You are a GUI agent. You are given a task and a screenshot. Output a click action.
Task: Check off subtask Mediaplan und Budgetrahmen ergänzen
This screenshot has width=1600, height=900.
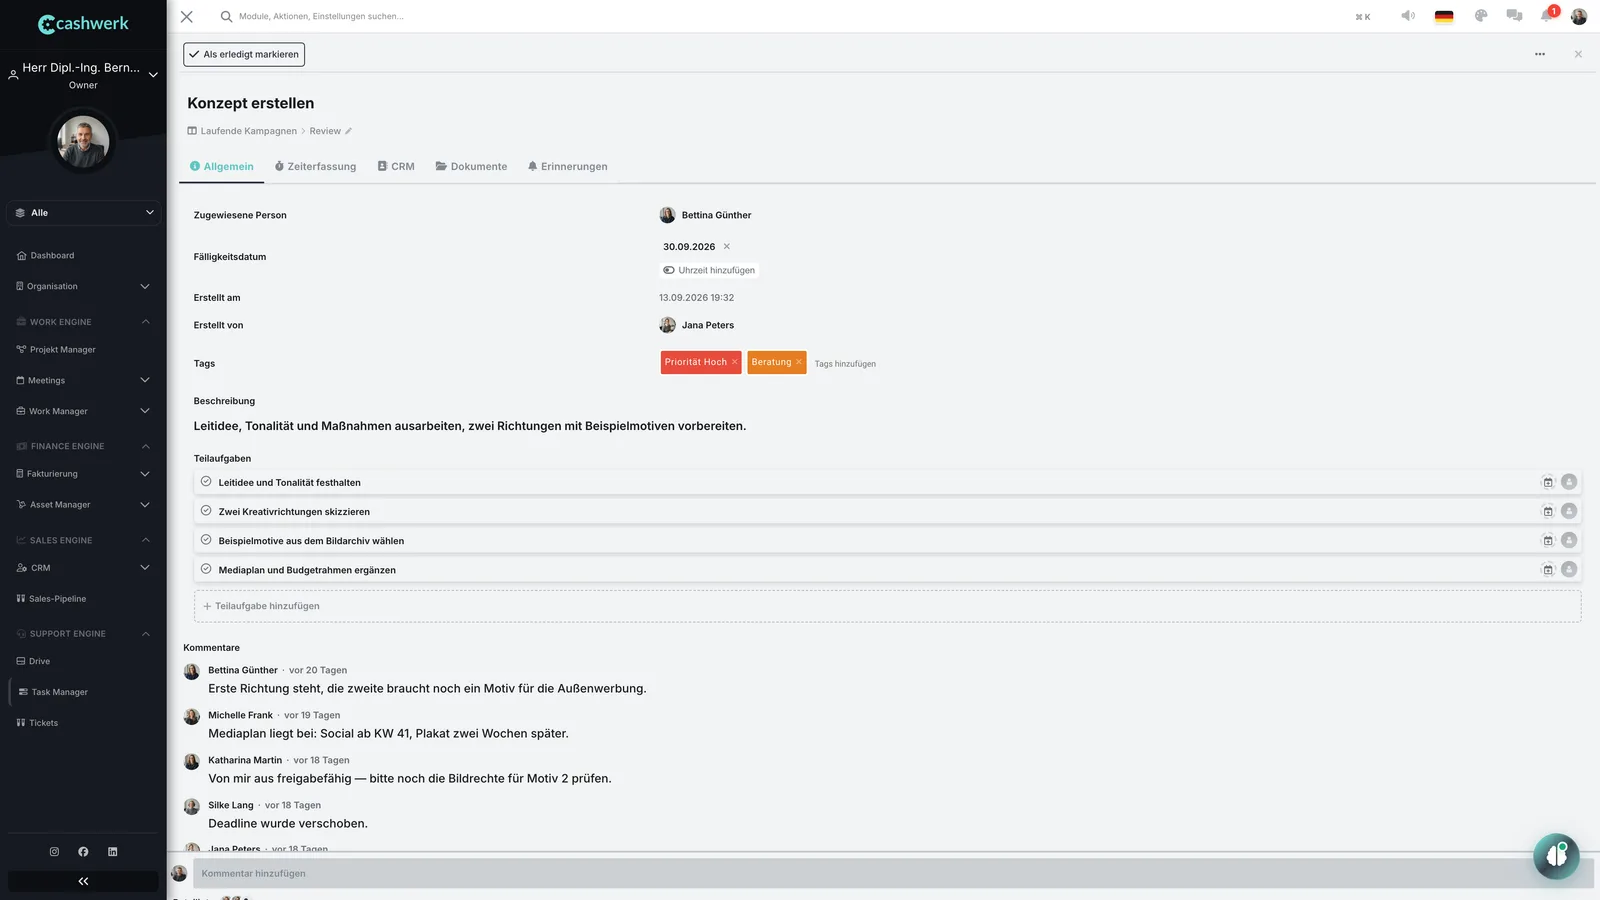pos(206,568)
